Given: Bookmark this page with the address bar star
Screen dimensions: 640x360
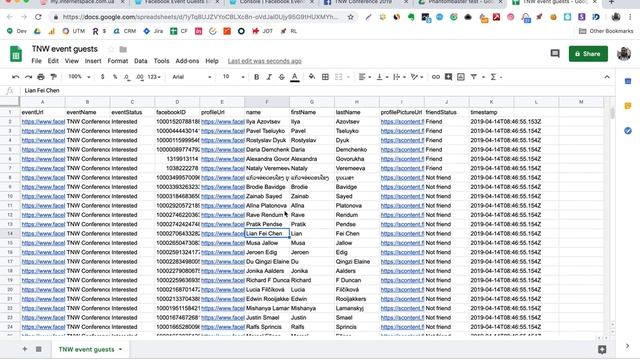Looking at the screenshot, I should 350,17.
